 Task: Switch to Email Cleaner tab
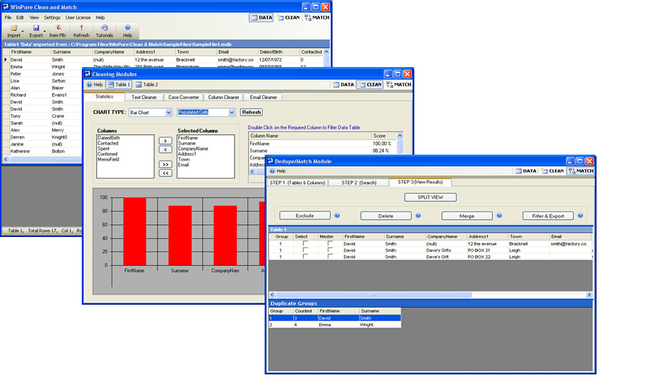pyautogui.click(x=263, y=98)
